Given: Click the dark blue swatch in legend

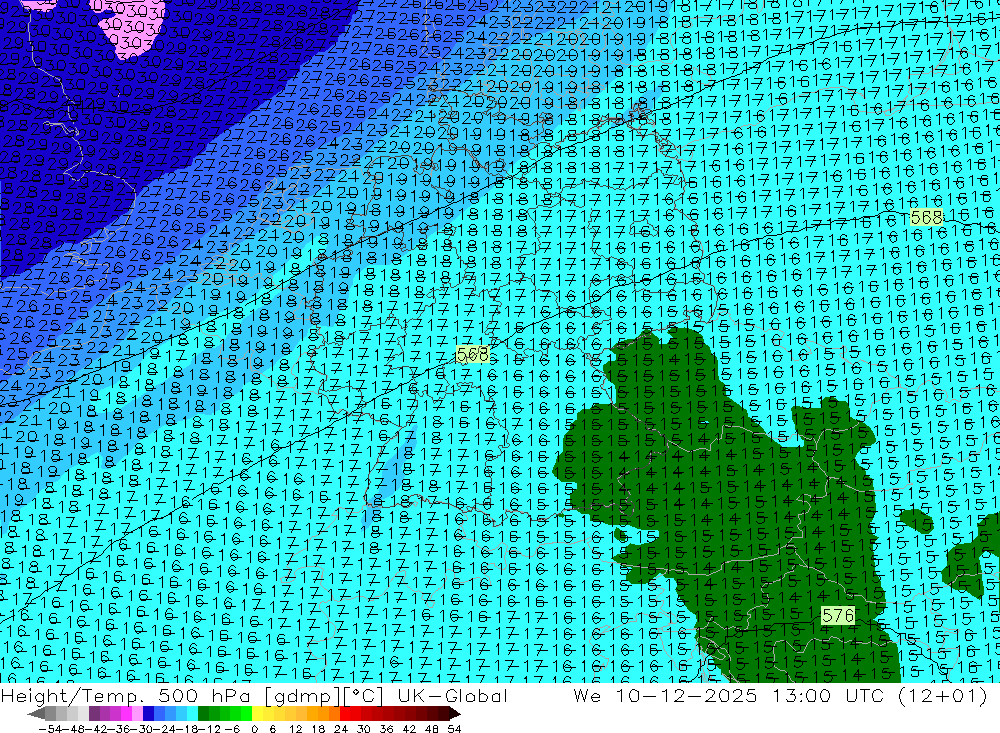Looking at the screenshot, I should click(148, 714).
